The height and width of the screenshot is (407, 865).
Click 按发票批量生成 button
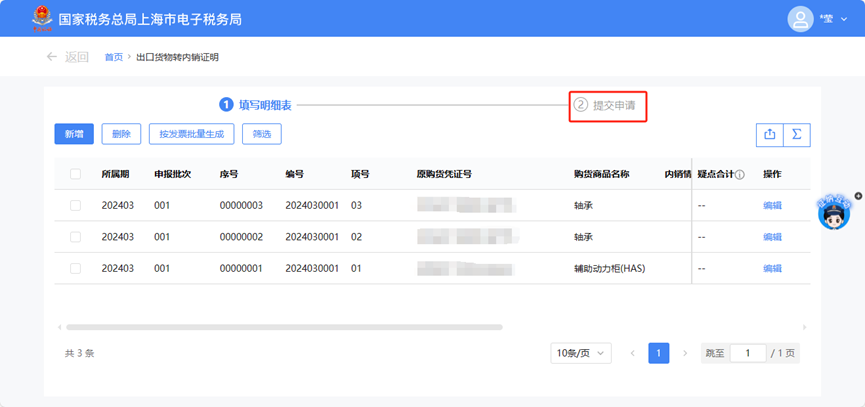click(191, 134)
